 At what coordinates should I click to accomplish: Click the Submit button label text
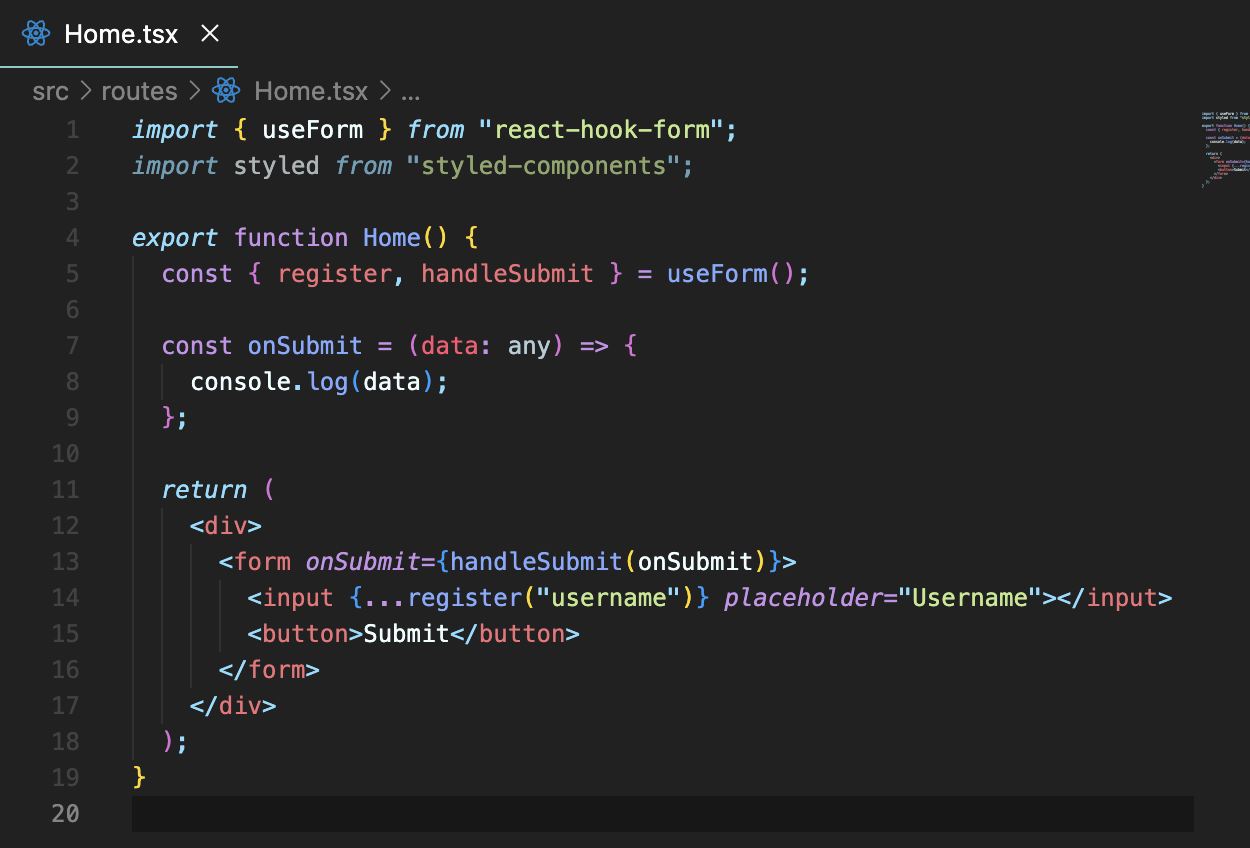coord(406,634)
